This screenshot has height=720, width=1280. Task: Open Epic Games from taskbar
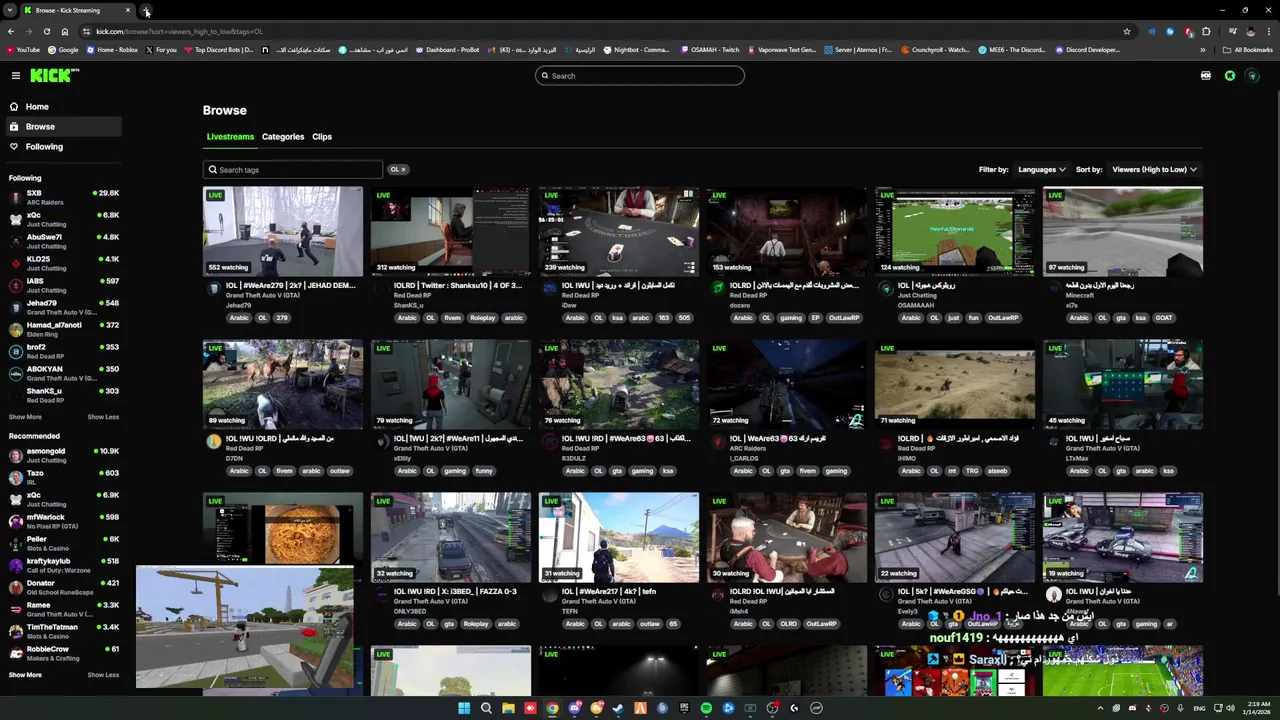(684, 708)
